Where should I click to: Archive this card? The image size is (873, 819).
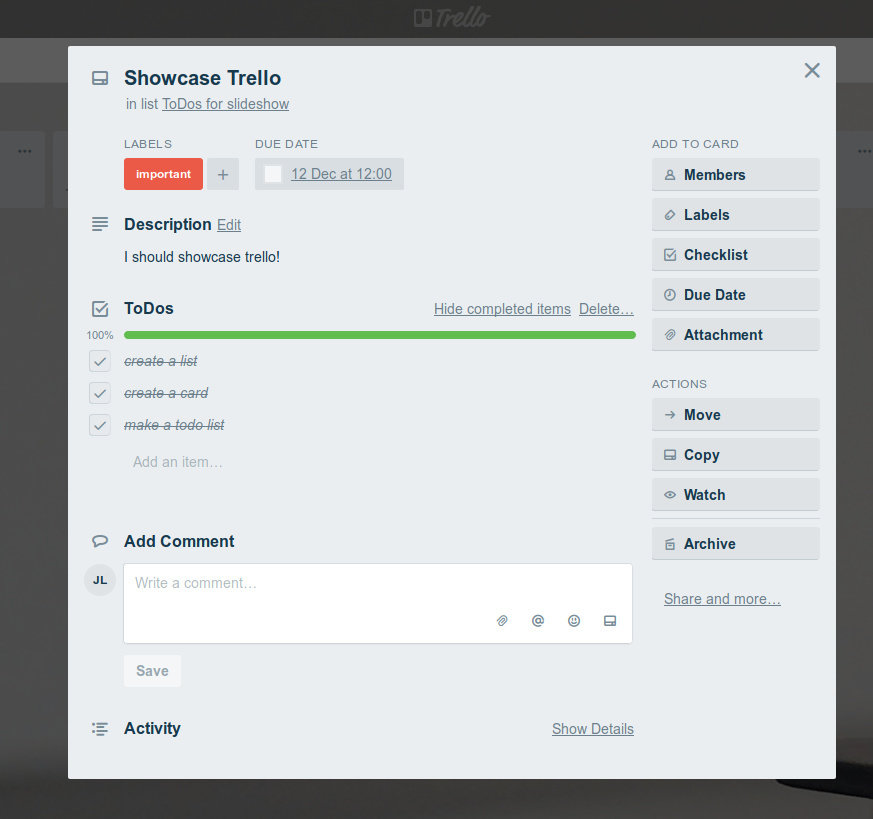[x=735, y=544]
